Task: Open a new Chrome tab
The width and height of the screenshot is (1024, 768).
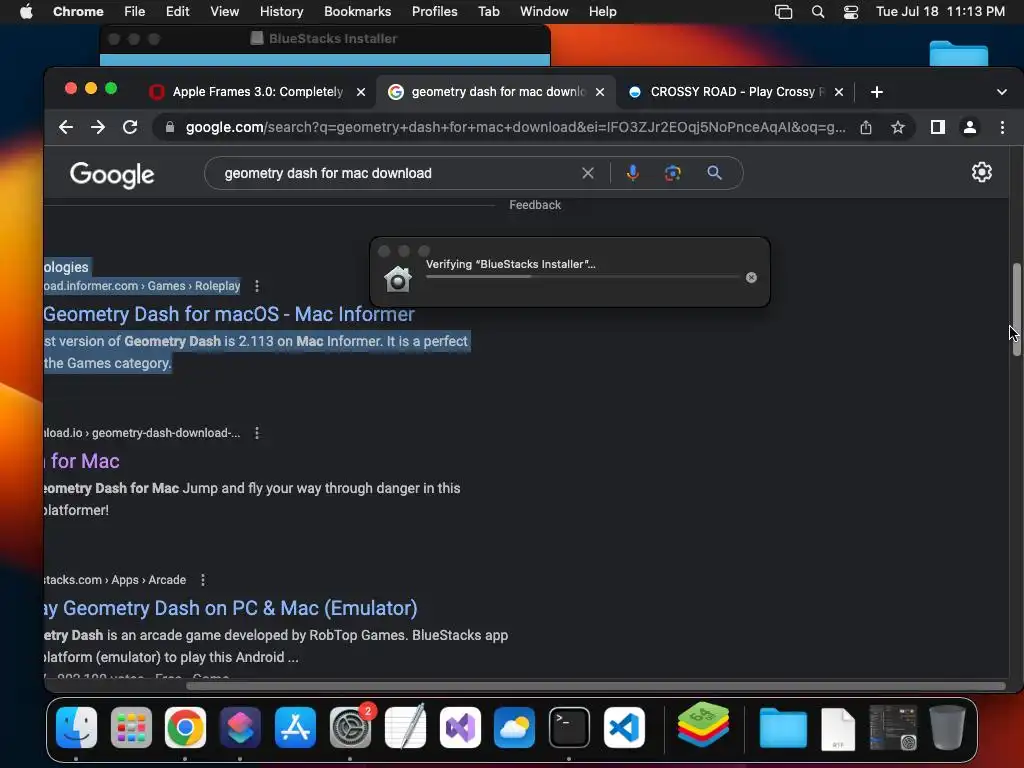Action: 877,92
